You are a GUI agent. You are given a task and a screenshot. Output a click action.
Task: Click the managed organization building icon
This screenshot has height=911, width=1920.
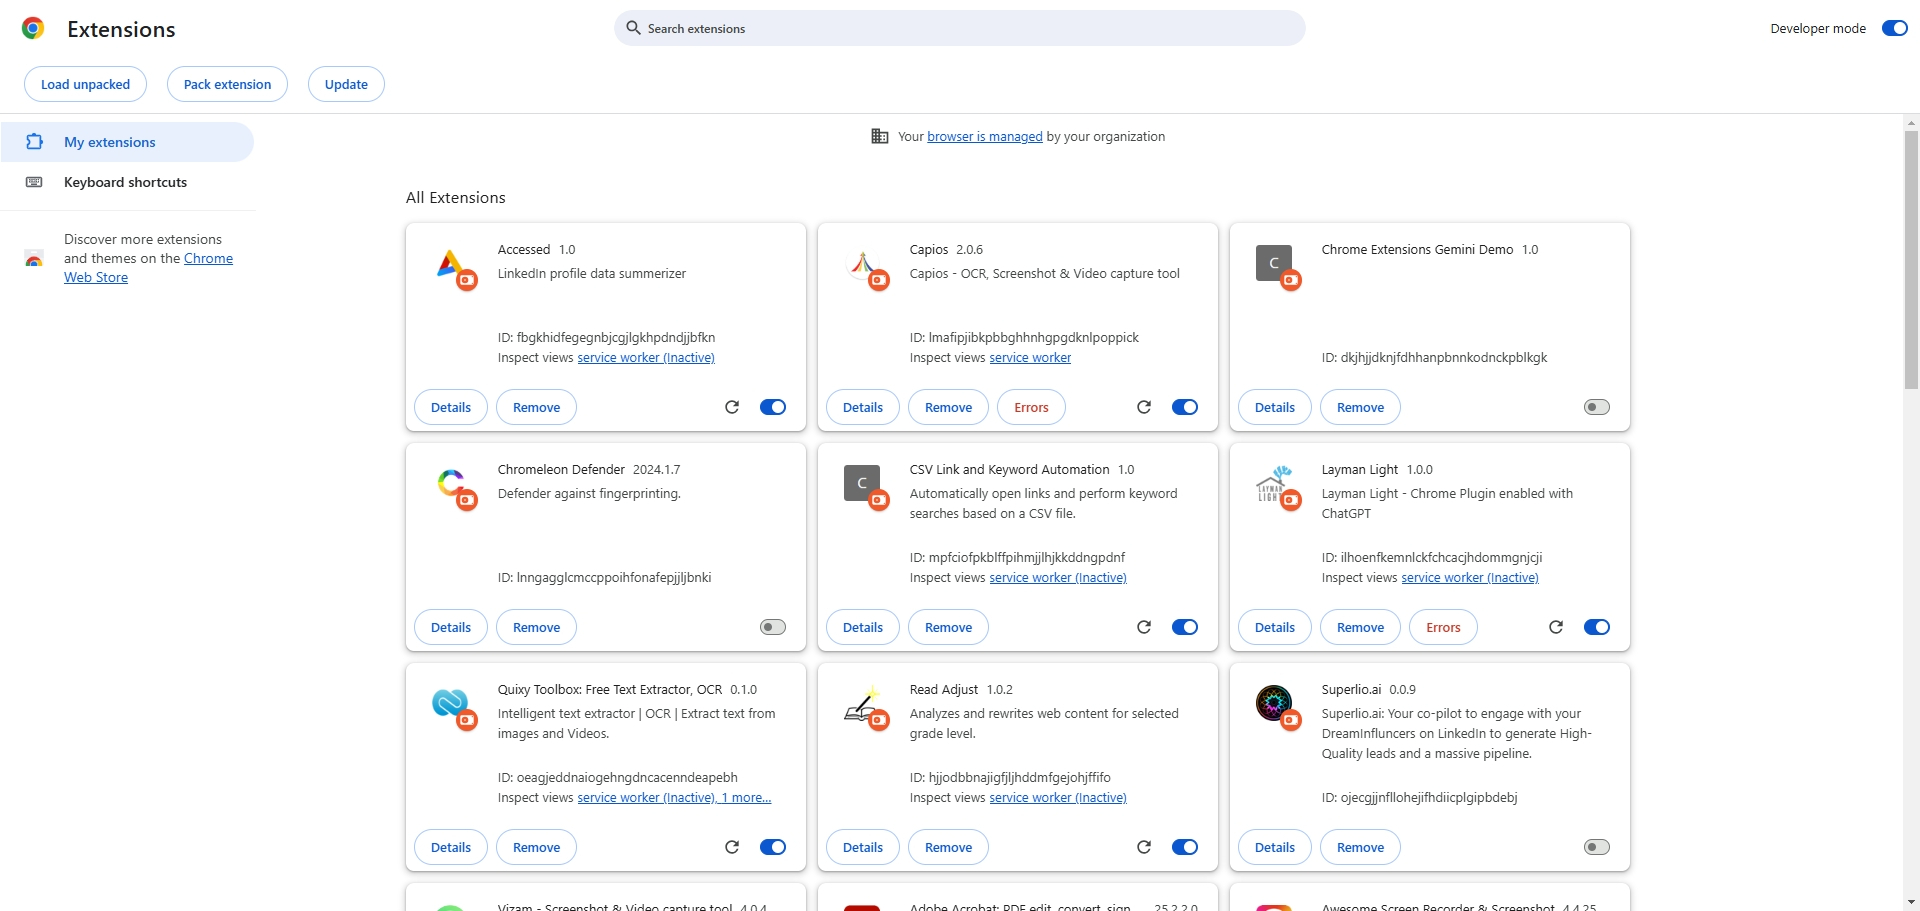[x=880, y=137]
